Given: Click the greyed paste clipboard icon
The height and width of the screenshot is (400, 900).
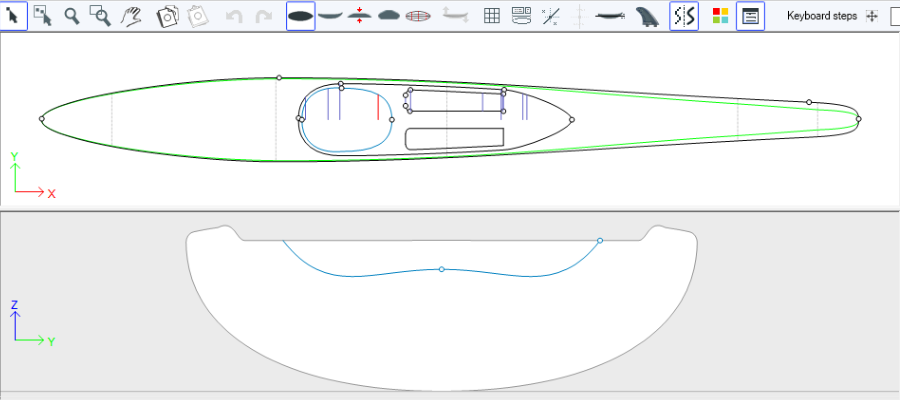Looking at the screenshot, I should pos(199,17).
